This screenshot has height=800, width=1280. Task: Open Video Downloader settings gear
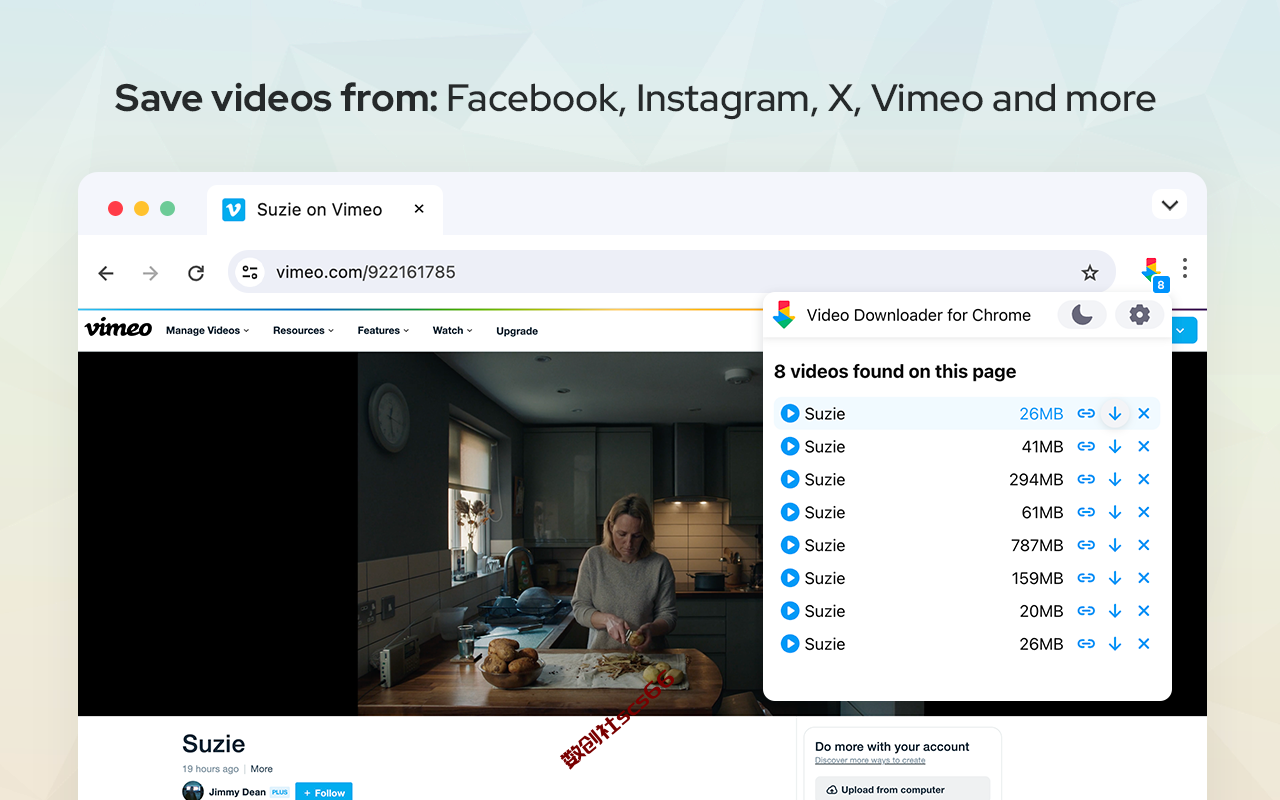pos(1139,315)
